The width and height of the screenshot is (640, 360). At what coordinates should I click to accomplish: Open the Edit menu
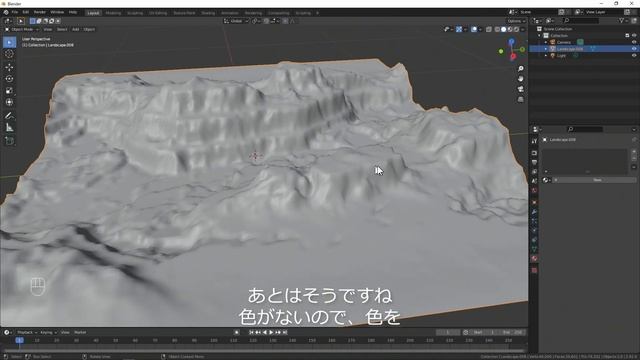pos(26,12)
